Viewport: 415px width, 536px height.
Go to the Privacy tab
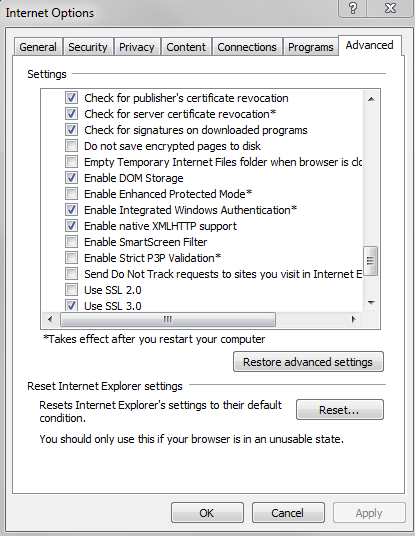pos(137,47)
